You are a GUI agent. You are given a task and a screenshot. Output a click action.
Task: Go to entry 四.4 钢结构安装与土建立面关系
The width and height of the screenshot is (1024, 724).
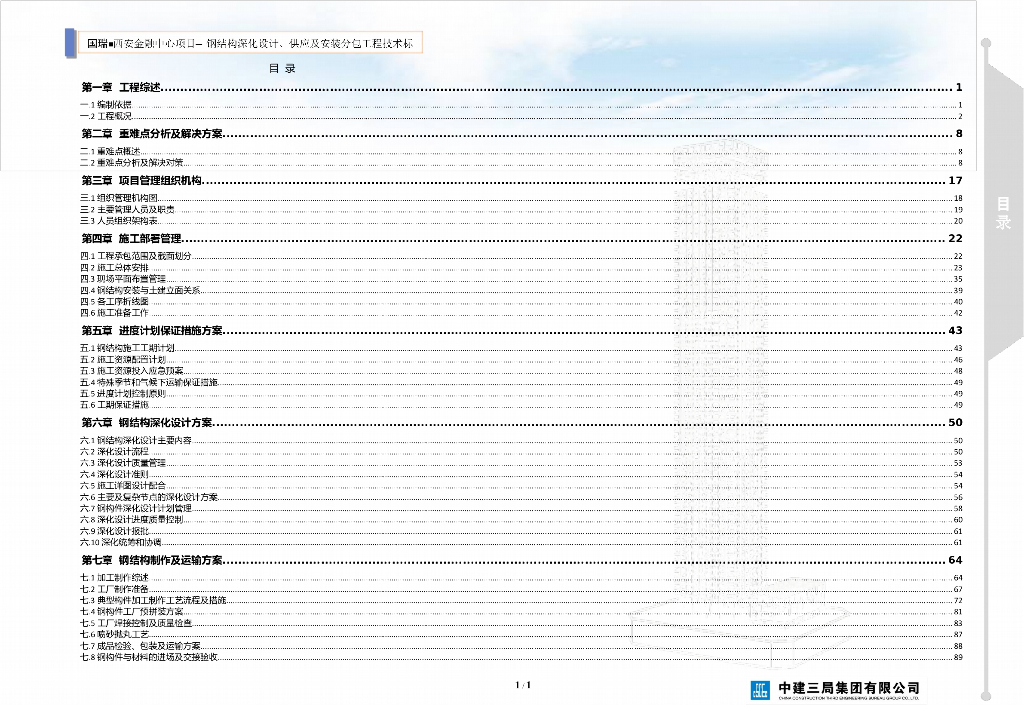521,291
